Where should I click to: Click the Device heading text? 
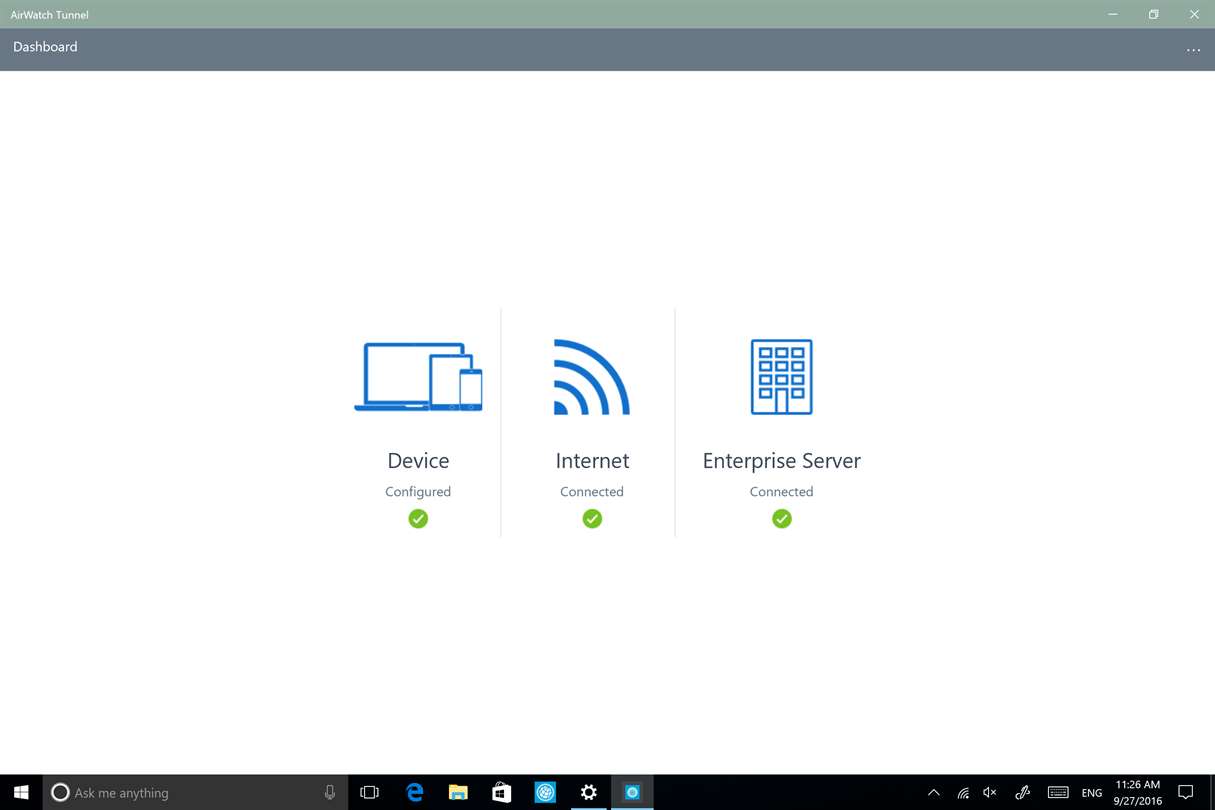pos(418,461)
